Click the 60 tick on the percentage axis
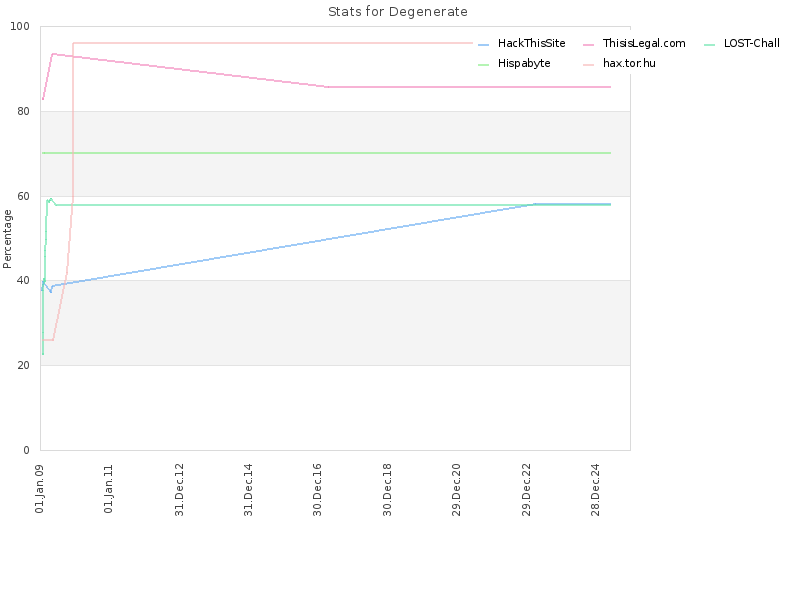800x600 pixels. tap(23, 196)
